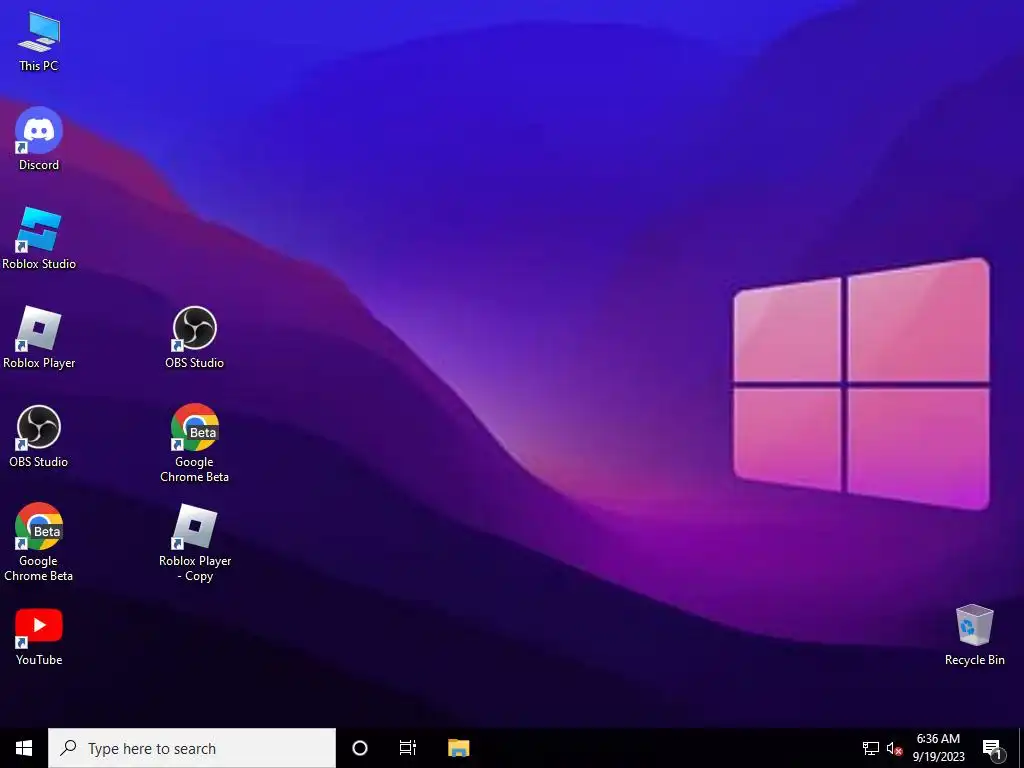The image size is (1024, 768).
Task: Open the notification center icon
Action: tap(993, 748)
